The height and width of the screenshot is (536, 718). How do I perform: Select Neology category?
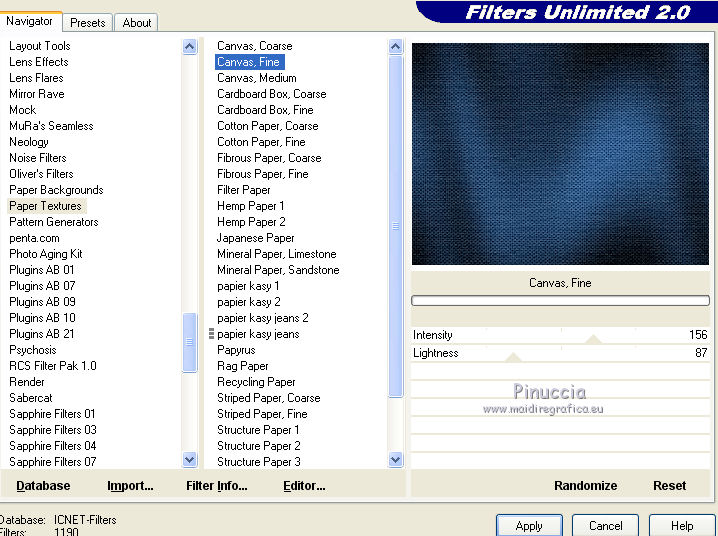28,142
